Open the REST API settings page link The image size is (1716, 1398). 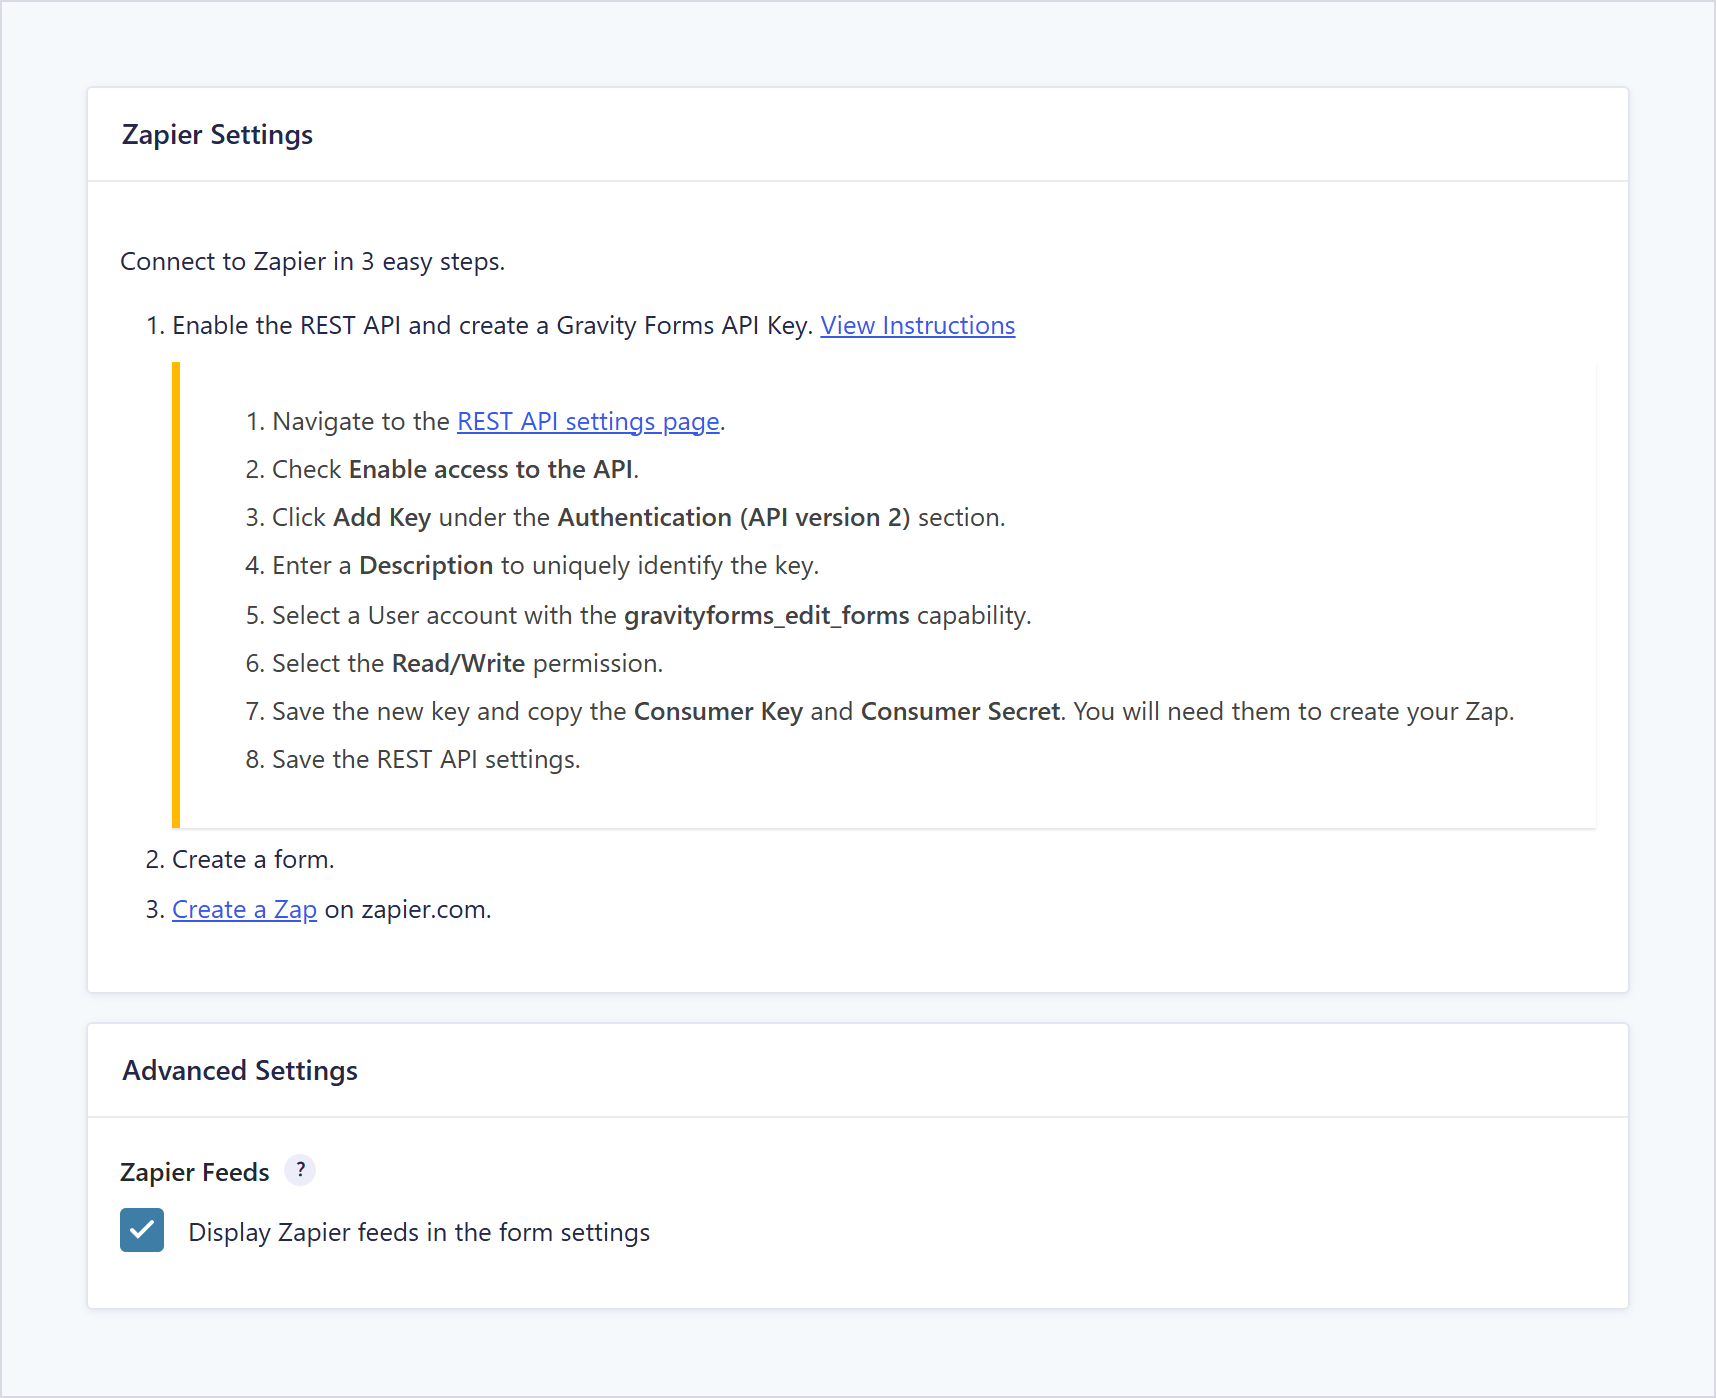[x=588, y=421]
